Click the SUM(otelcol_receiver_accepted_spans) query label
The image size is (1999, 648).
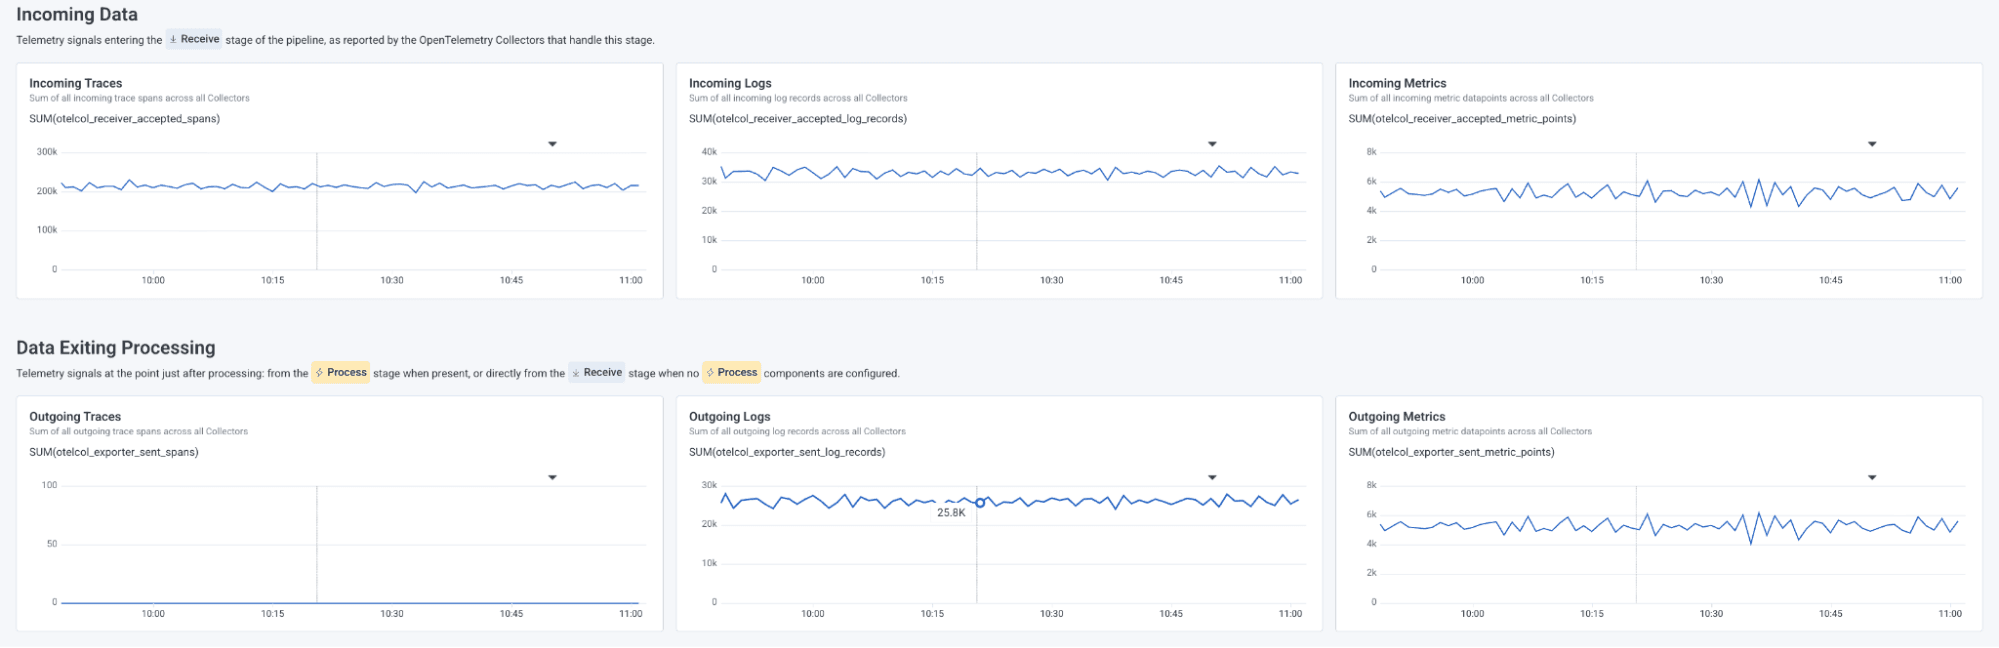[x=124, y=119]
